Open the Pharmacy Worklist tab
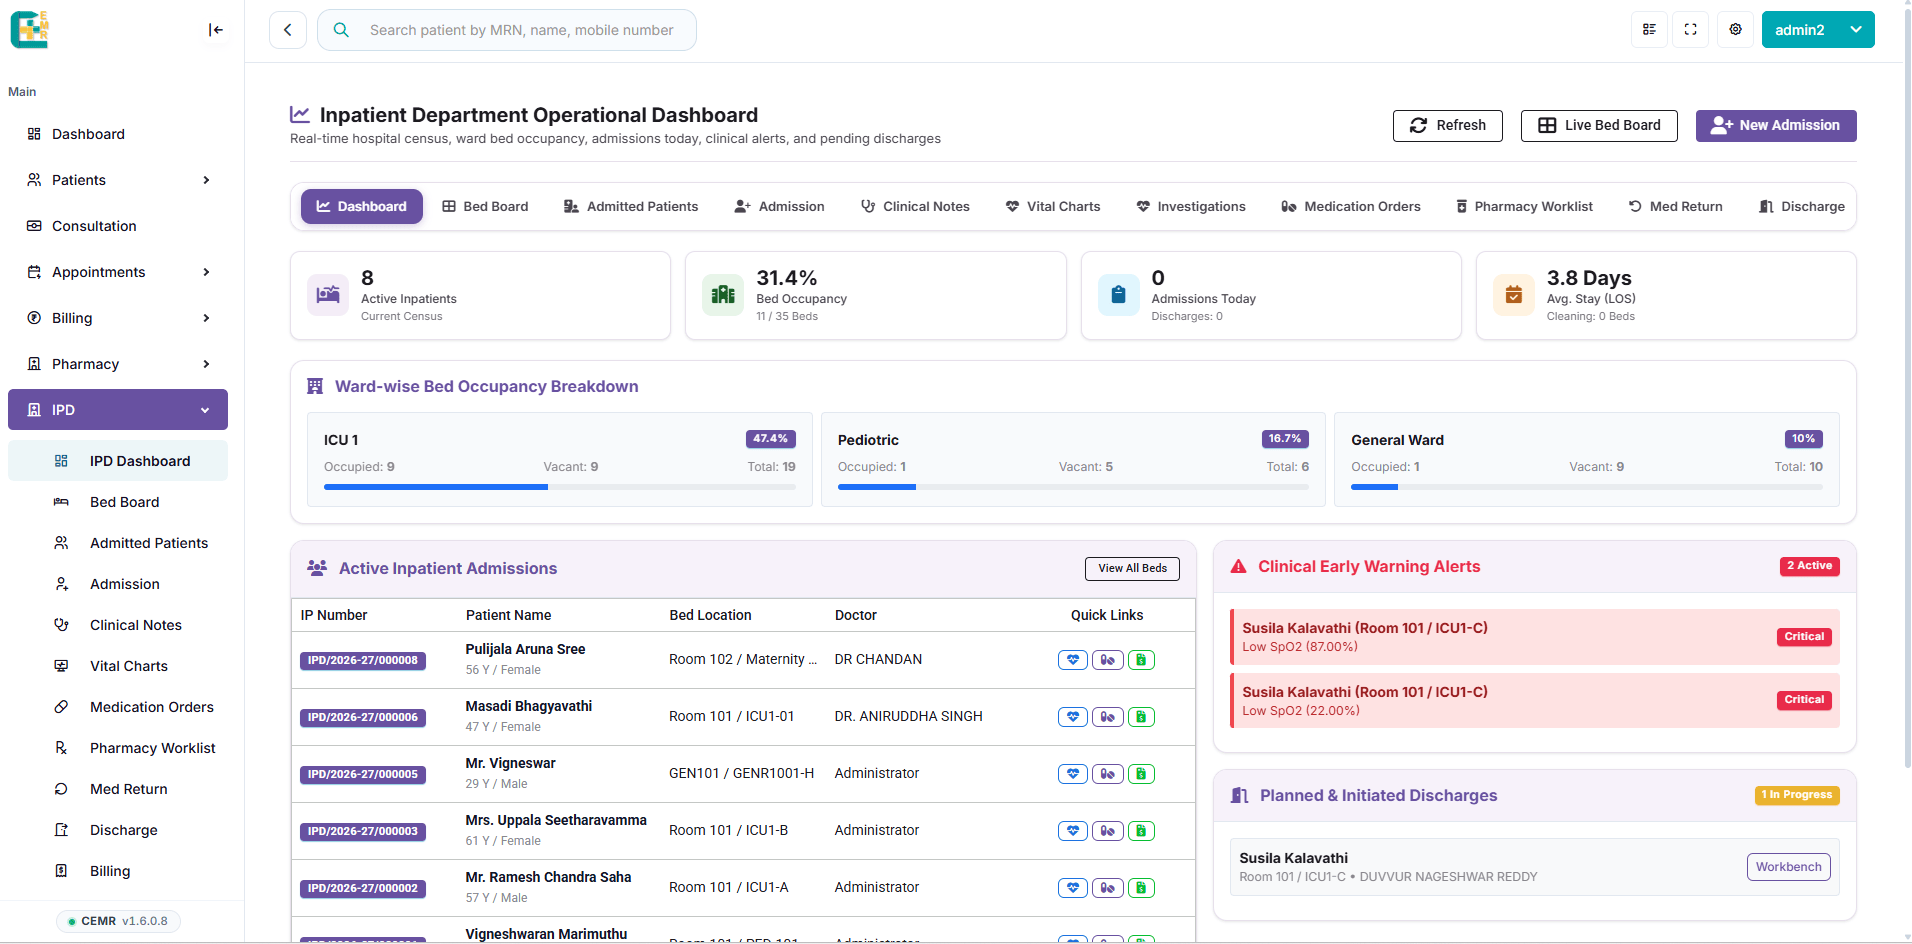 coord(1524,207)
